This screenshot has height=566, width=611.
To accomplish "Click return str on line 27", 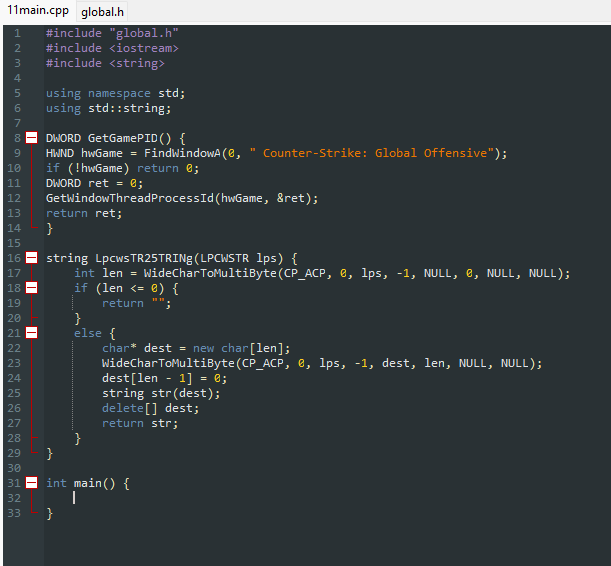I will 140,423.
